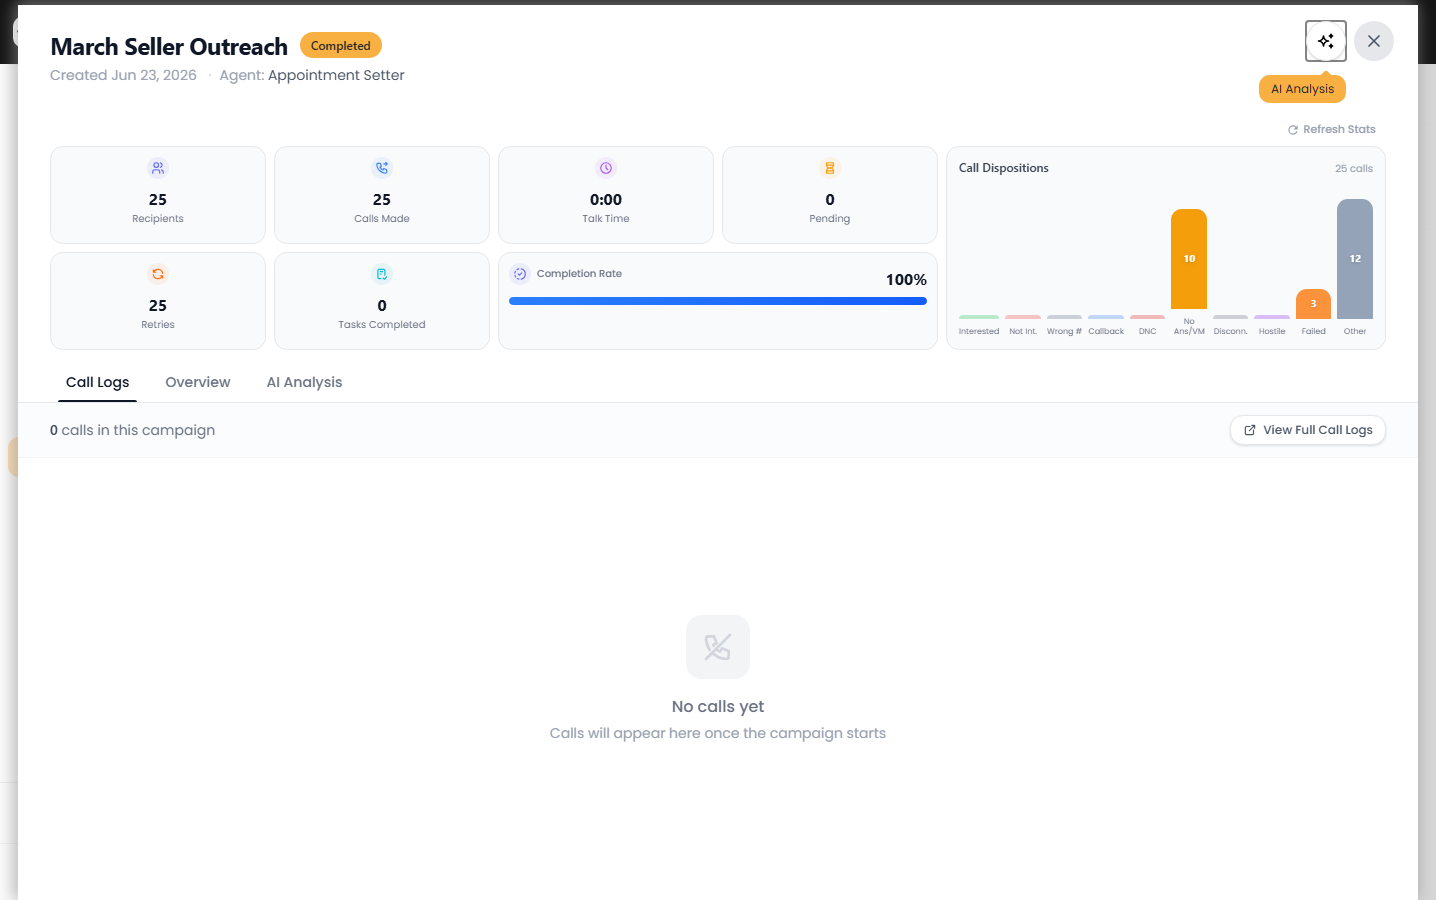
Task: Click the Callback disposition label
Action: (x=1106, y=331)
